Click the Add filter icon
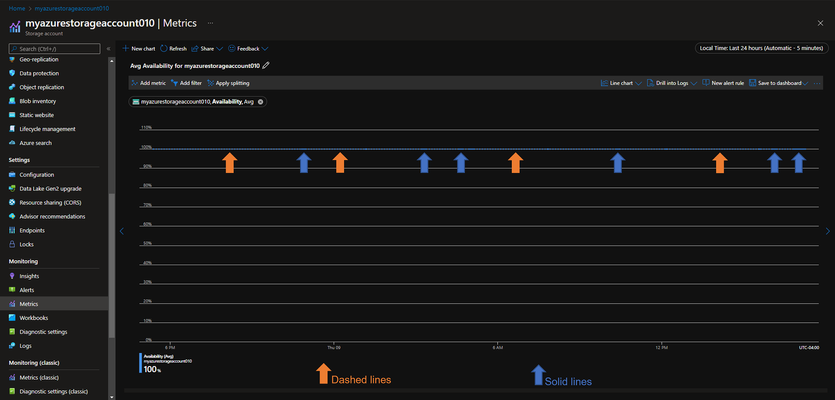 tap(174, 83)
